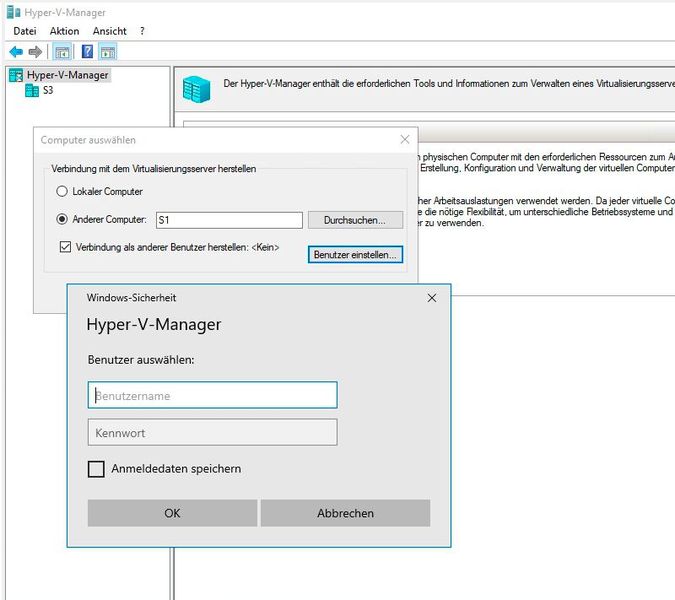Screen dimensions: 675x600
Task: Open the Datei menu
Action: [25, 31]
